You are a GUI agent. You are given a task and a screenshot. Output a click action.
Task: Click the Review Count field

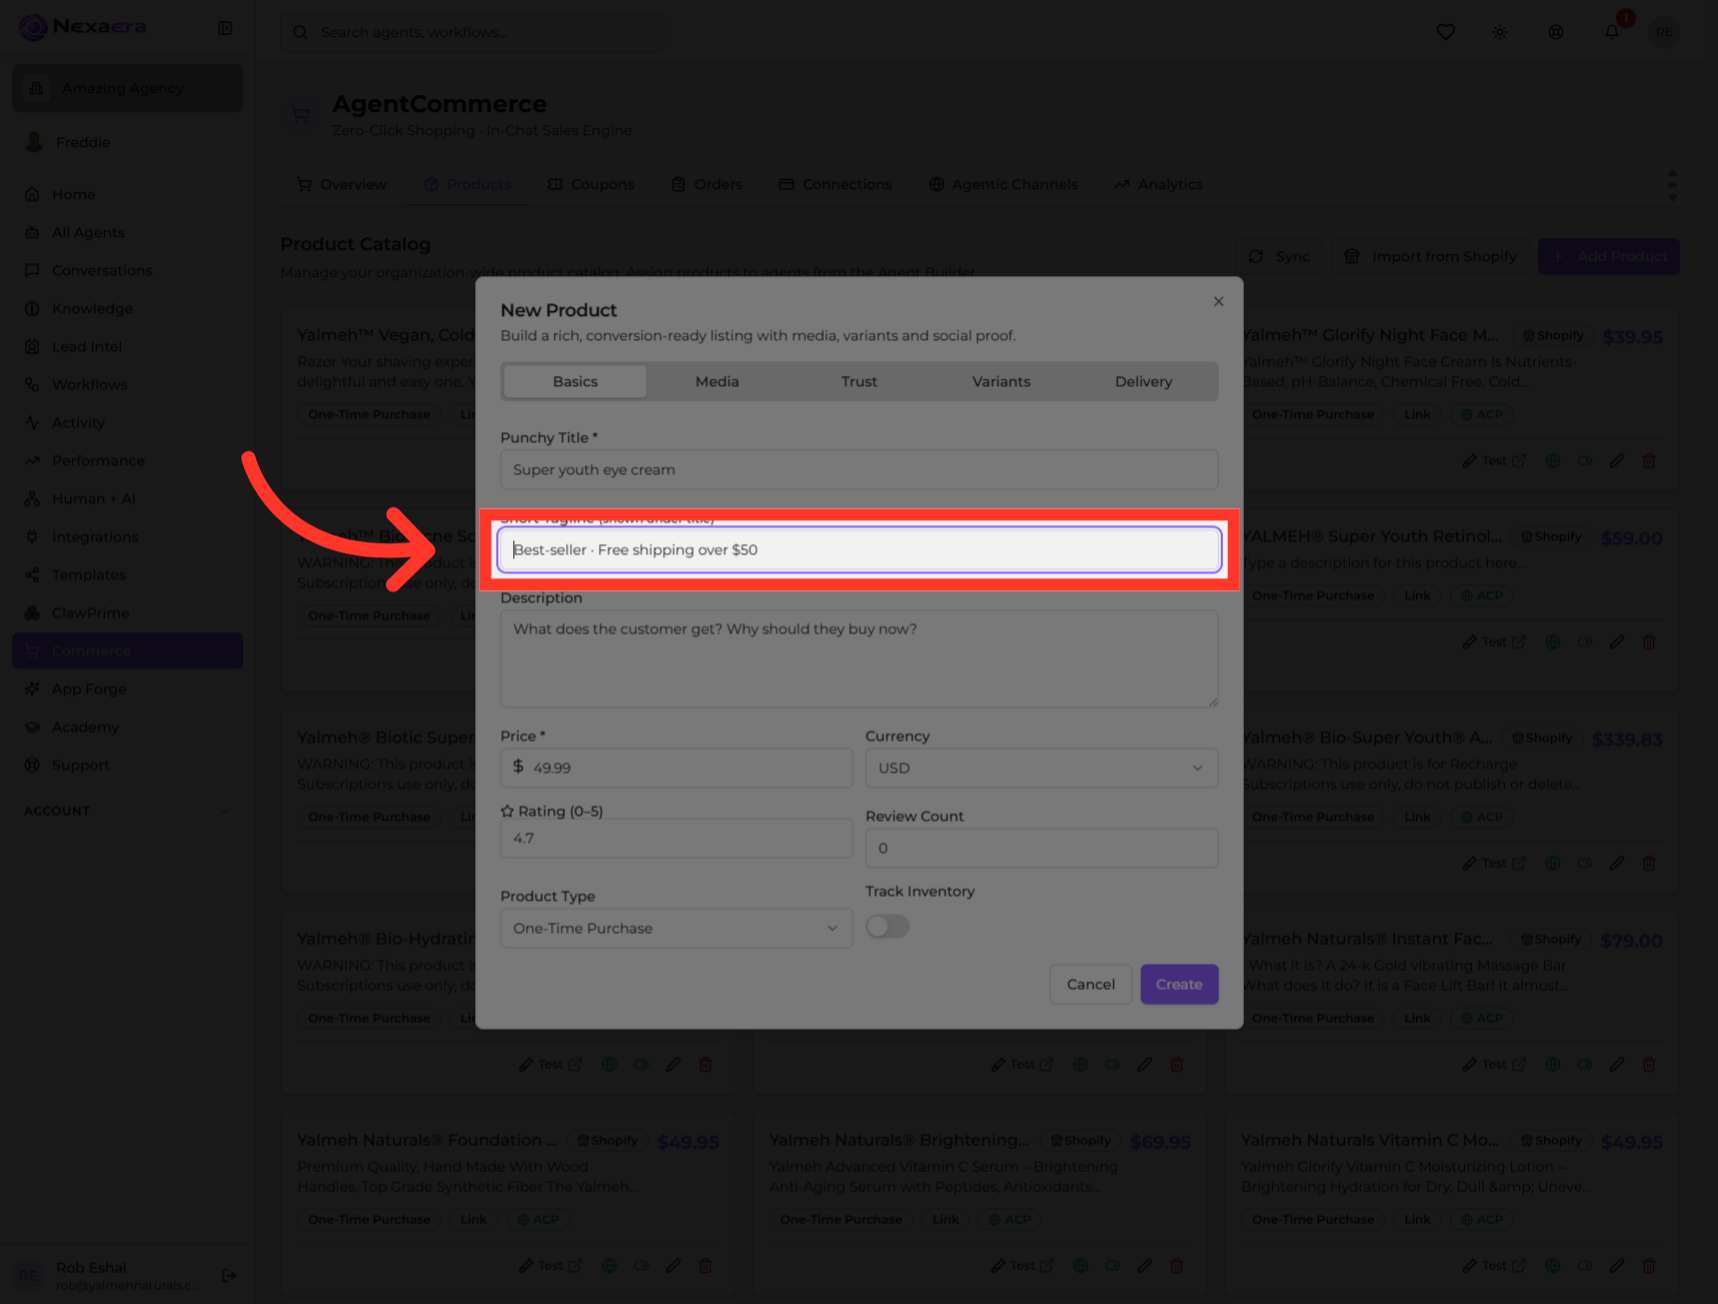(1041, 848)
